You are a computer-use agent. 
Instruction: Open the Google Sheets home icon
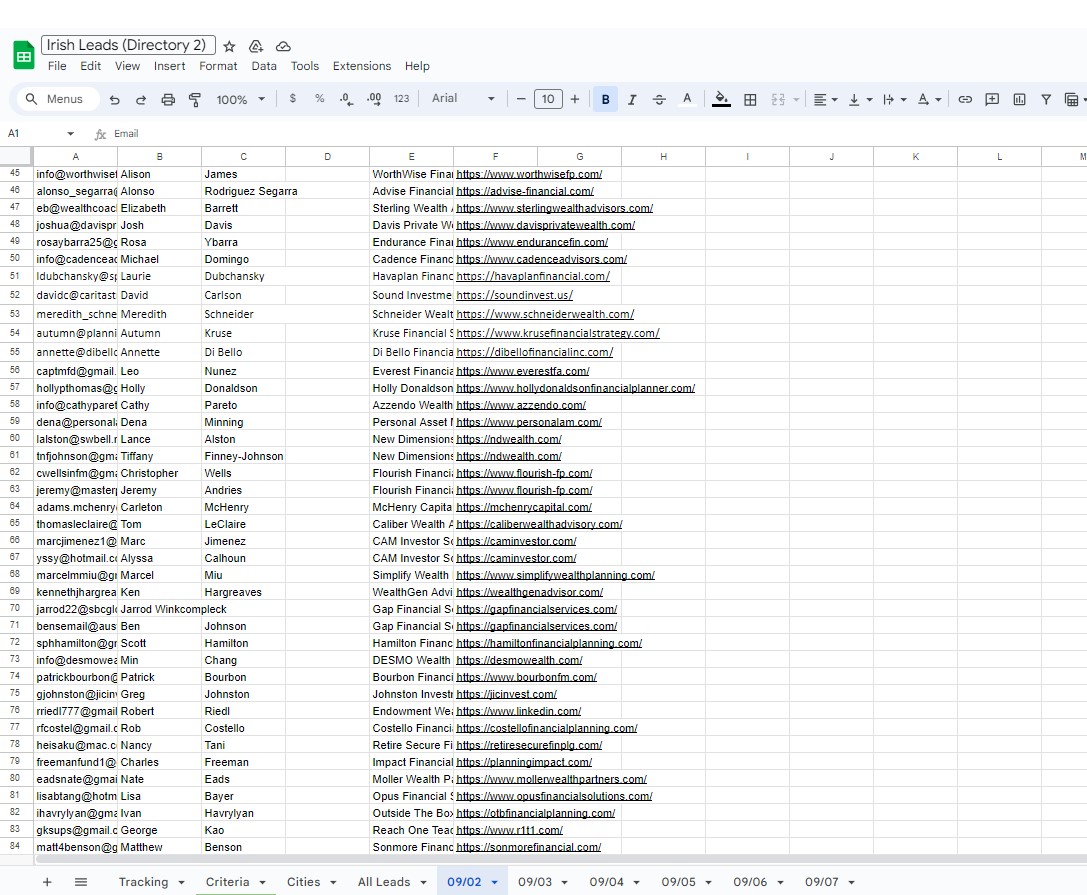24,55
